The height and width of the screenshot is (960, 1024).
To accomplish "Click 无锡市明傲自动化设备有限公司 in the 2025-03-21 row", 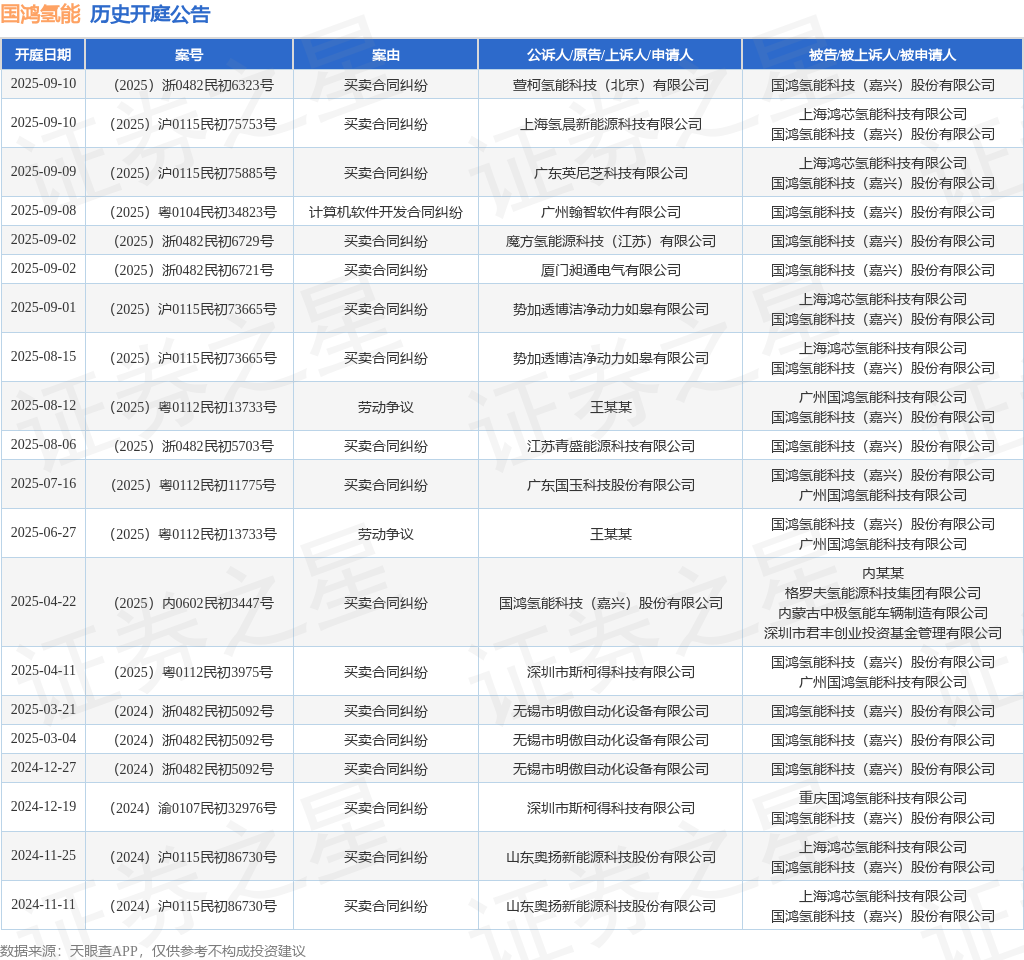I will point(610,711).
